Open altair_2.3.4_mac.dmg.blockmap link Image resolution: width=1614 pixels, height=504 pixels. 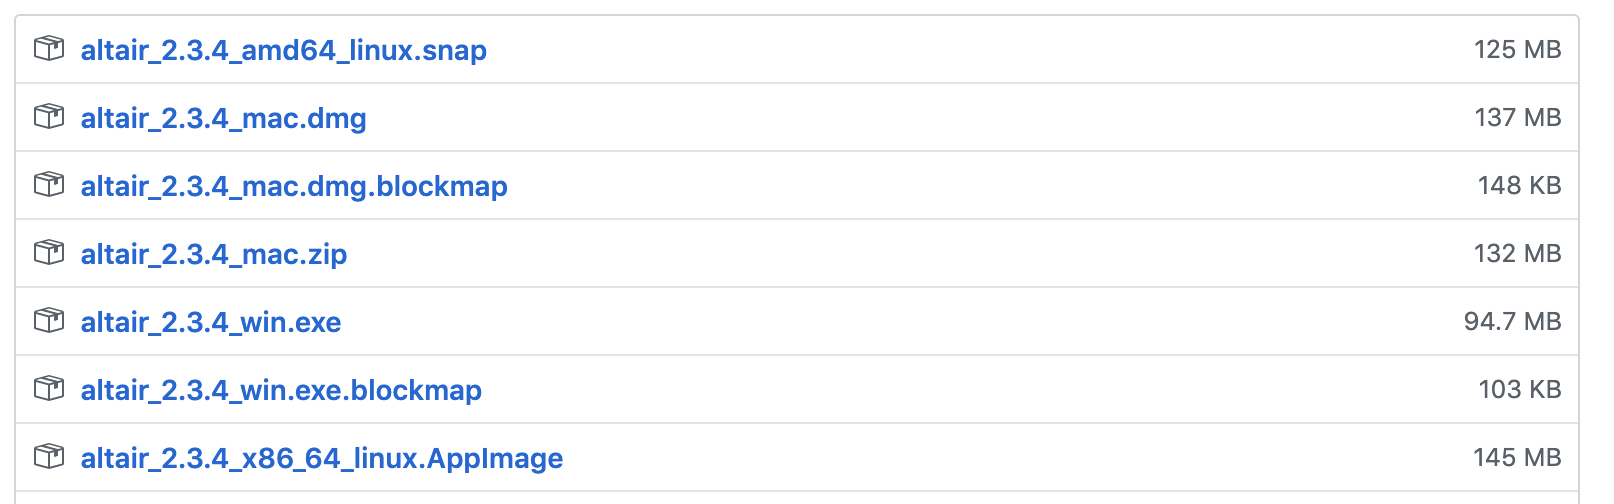[294, 186]
